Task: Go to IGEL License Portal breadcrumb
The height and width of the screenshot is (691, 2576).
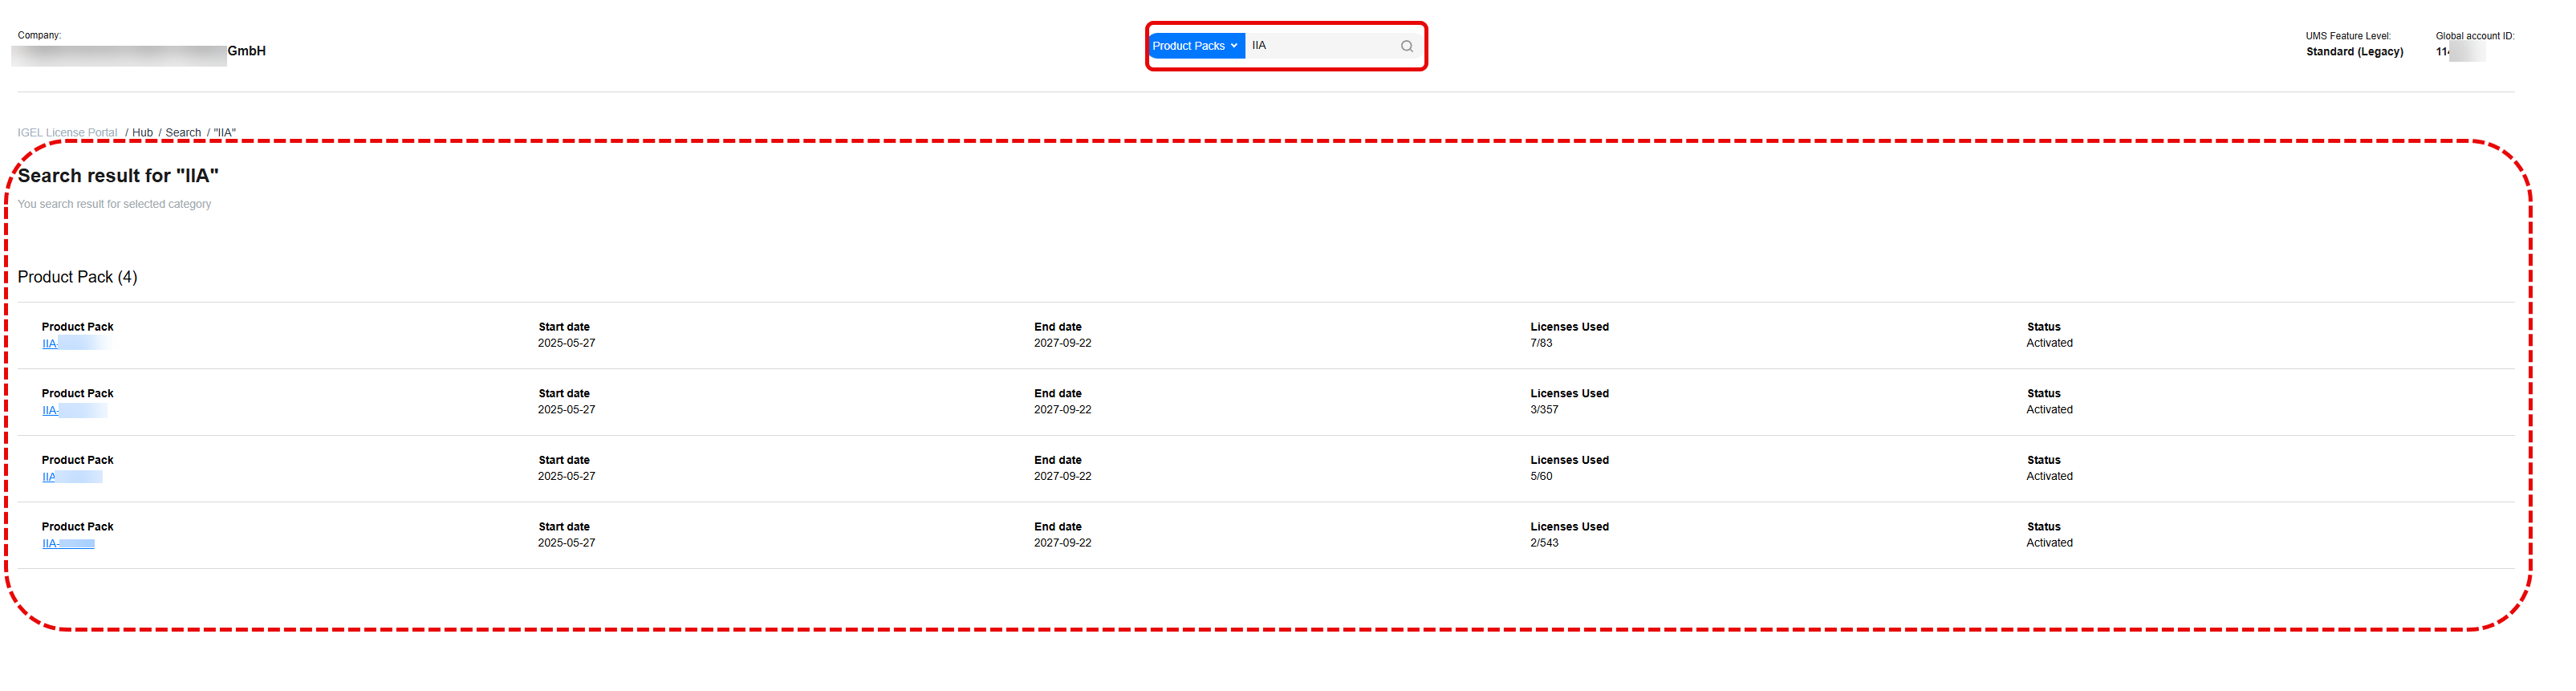Action: (x=67, y=133)
